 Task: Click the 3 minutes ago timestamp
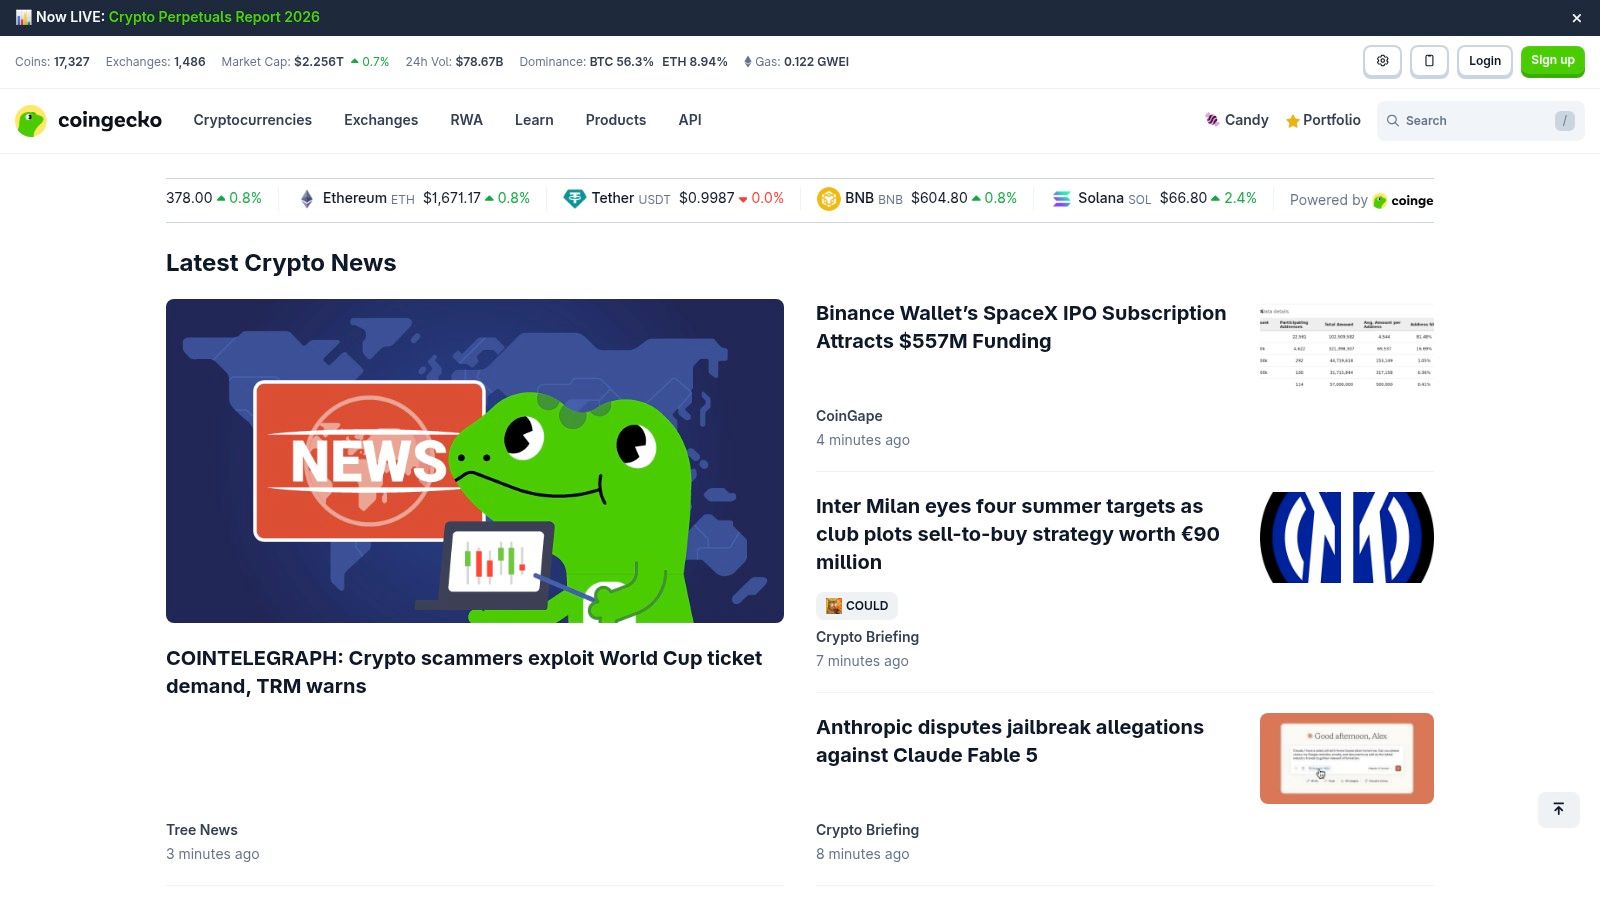pos(213,854)
